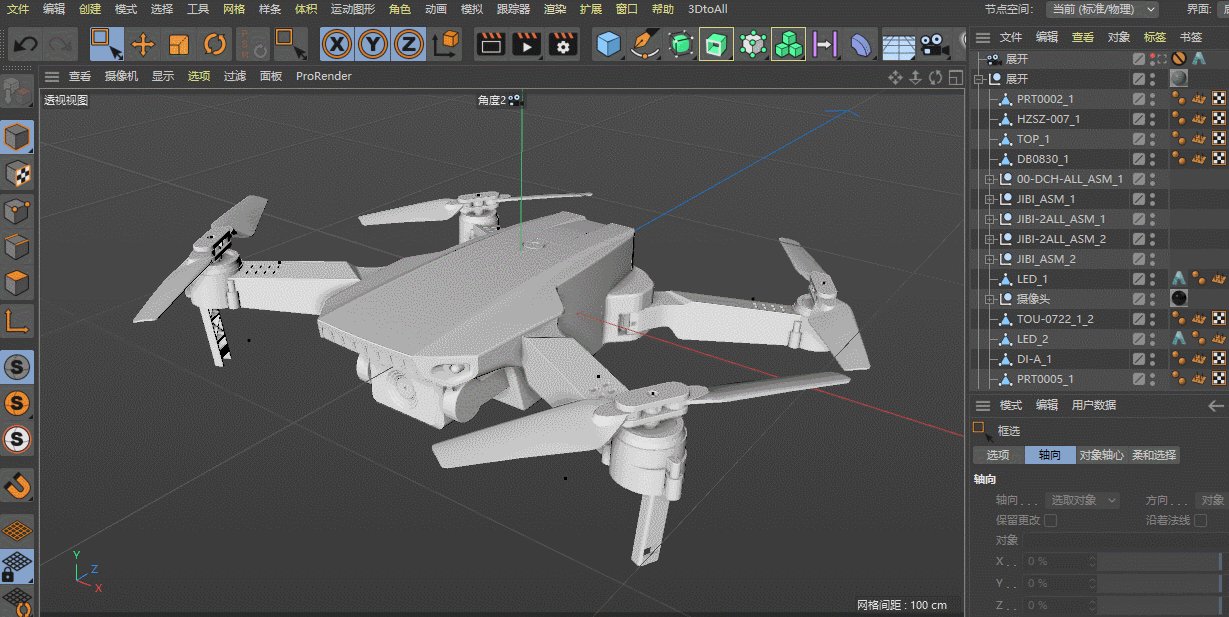Add a camera object
Viewport: 1229px width, 617px height.
tap(934, 45)
